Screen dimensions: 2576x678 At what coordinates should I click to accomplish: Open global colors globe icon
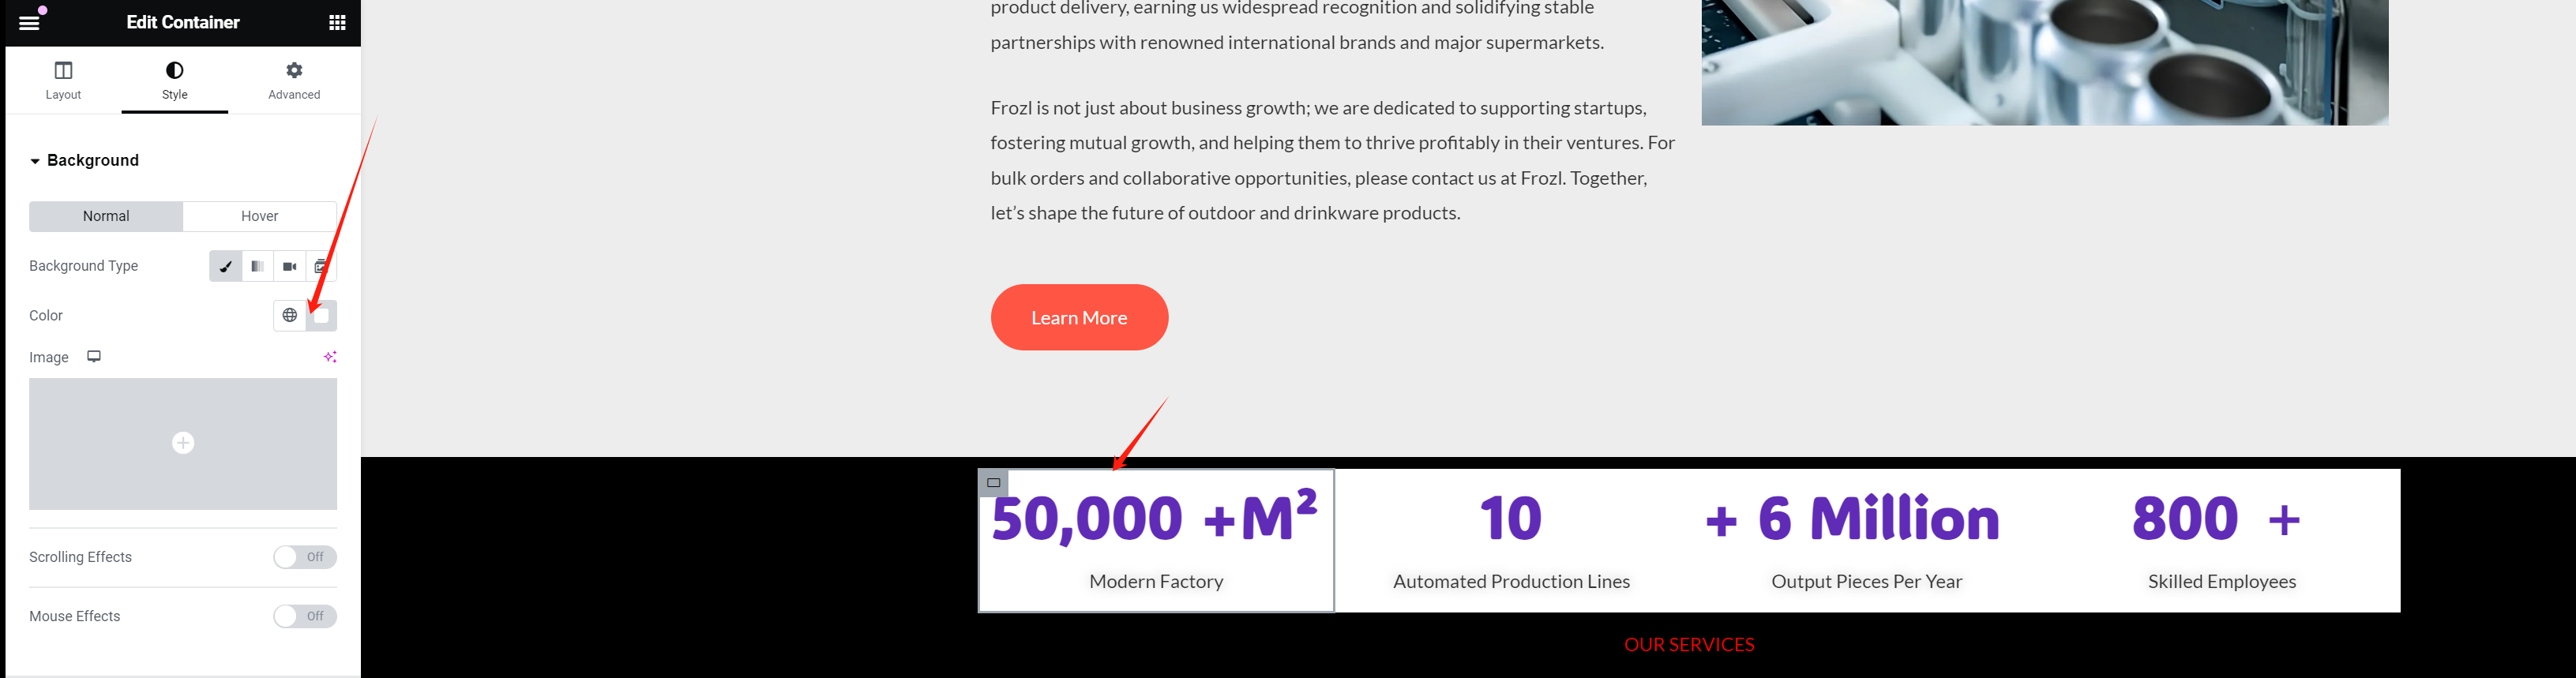(x=289, y=315)
